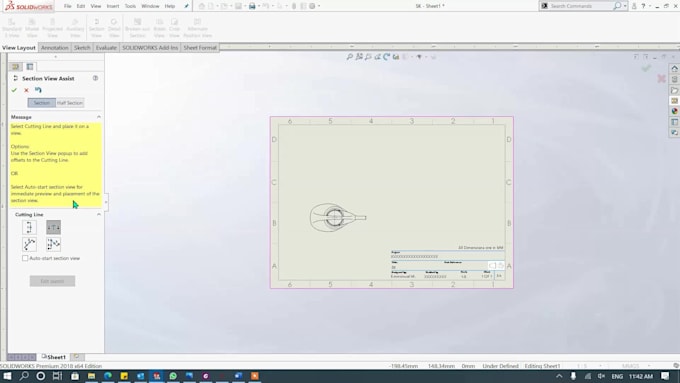
Task: Select the Sheet1 tab at the bottom
Action: (x=54, y=357)
